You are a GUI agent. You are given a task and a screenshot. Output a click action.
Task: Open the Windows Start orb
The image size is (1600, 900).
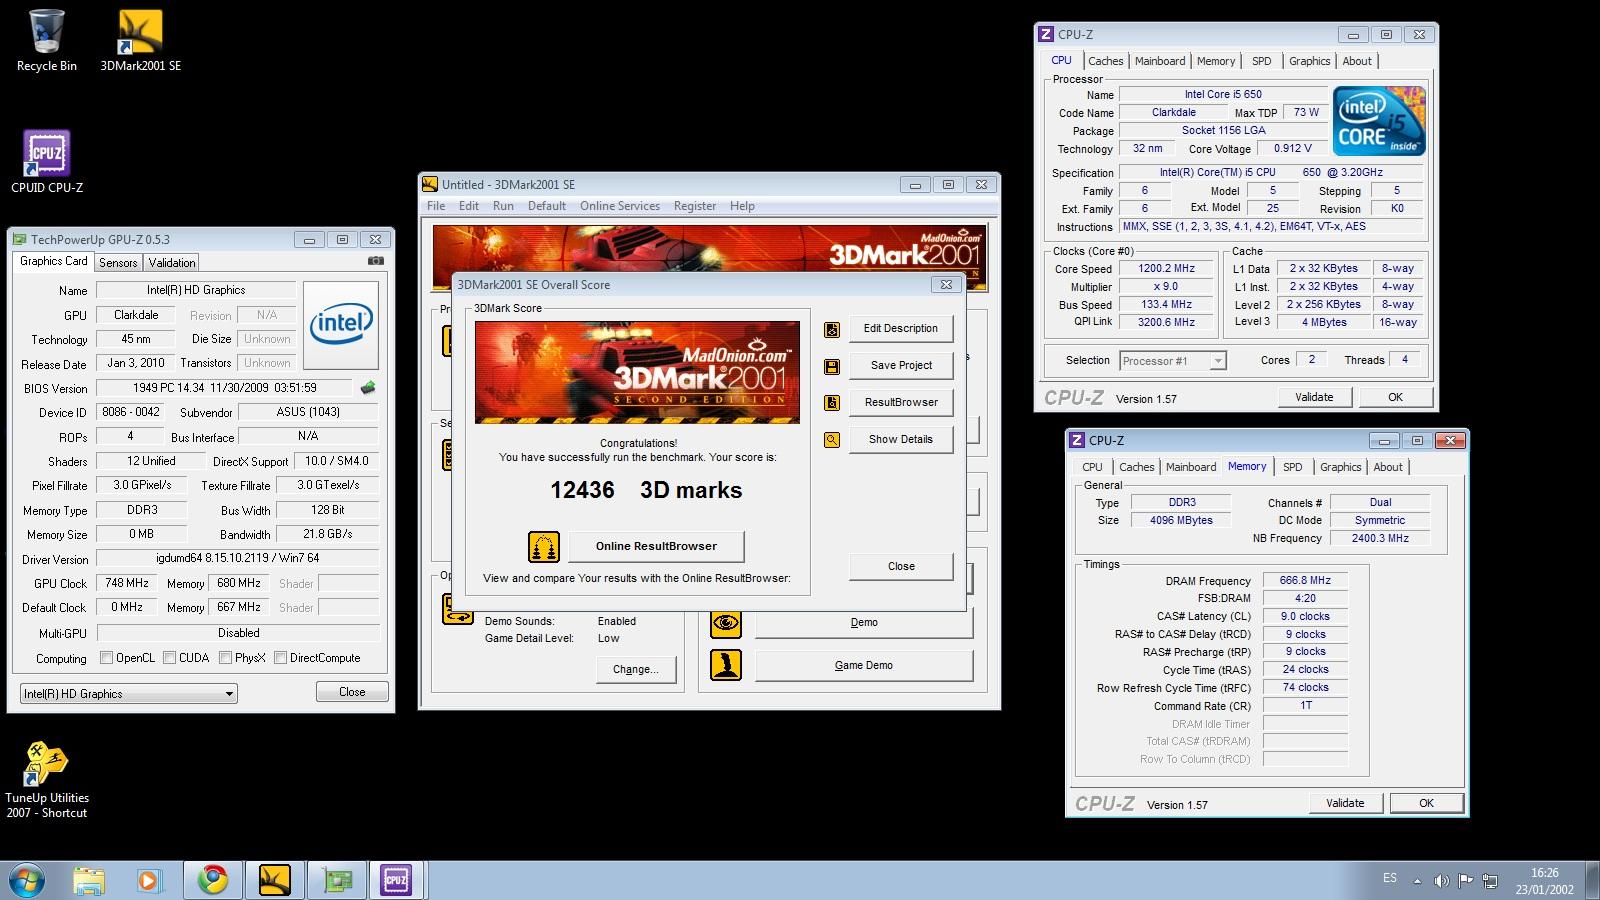(27, 880)
